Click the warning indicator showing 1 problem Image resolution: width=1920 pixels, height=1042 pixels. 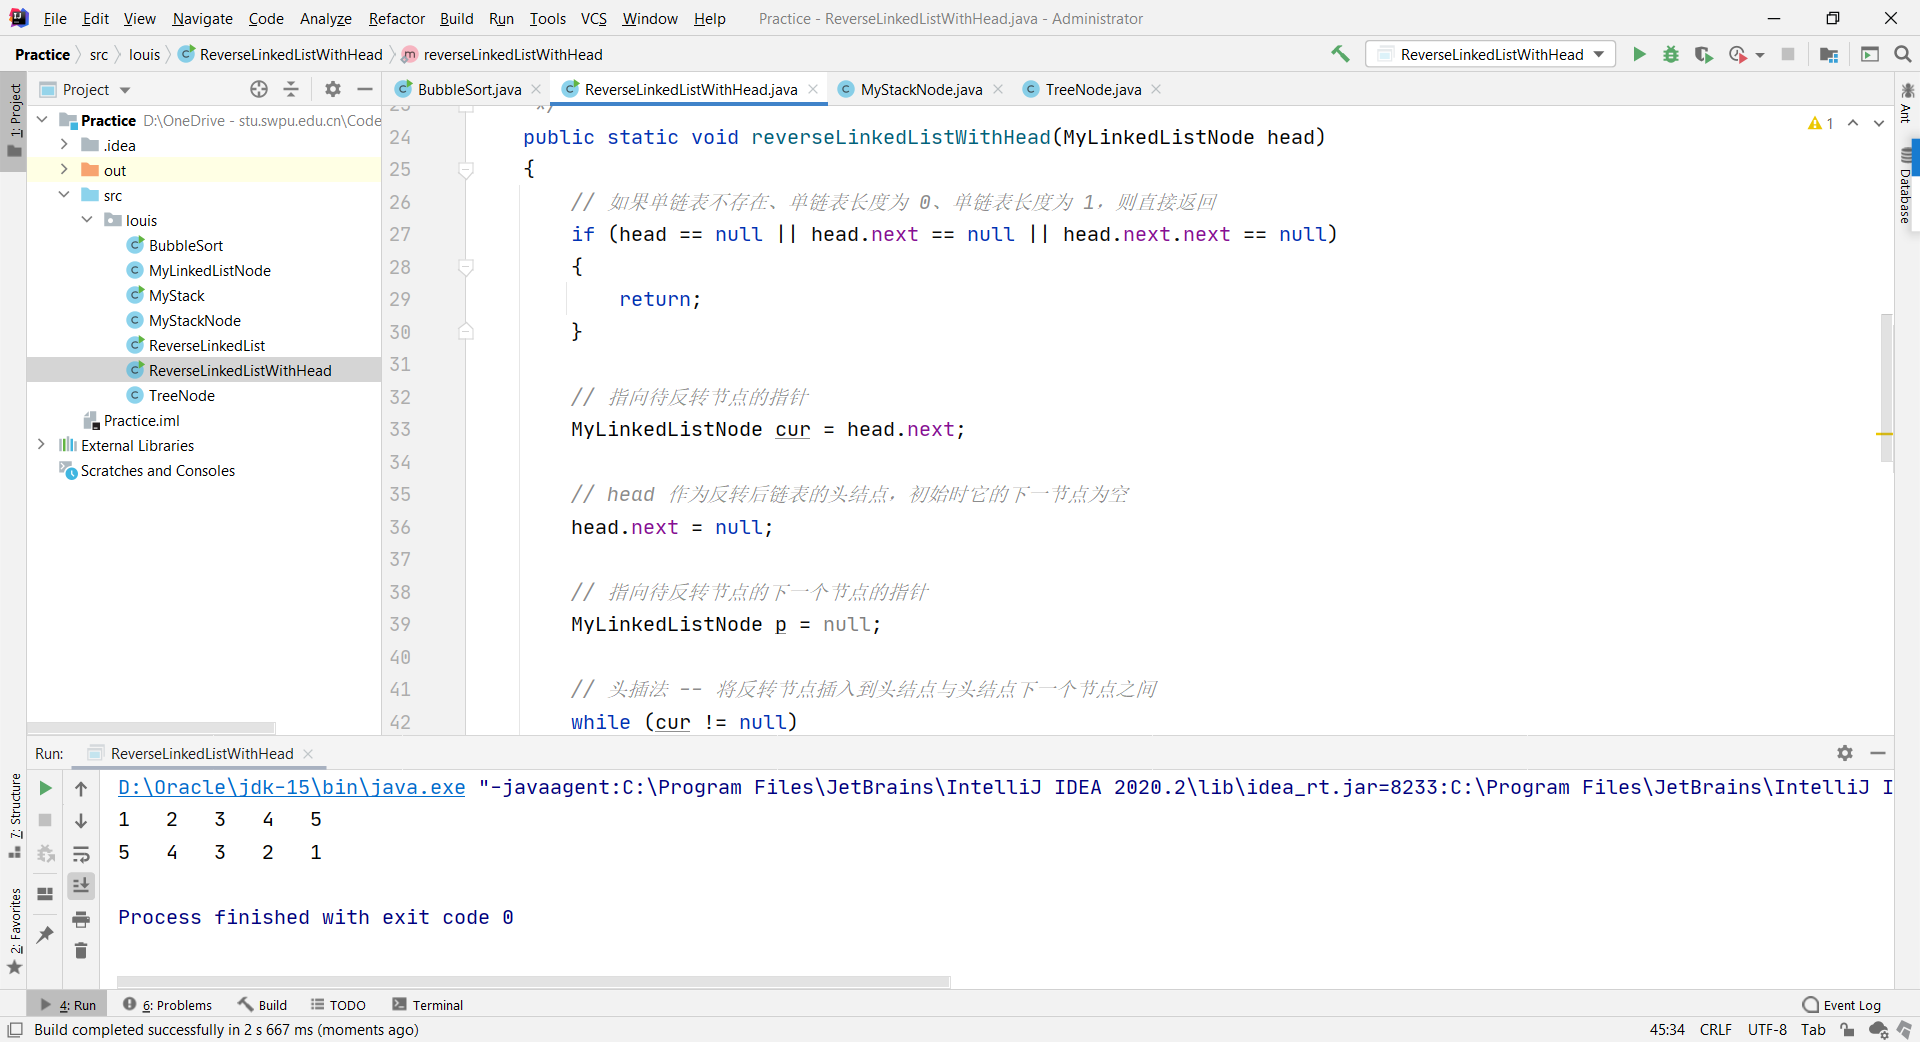pos(1820,123)
